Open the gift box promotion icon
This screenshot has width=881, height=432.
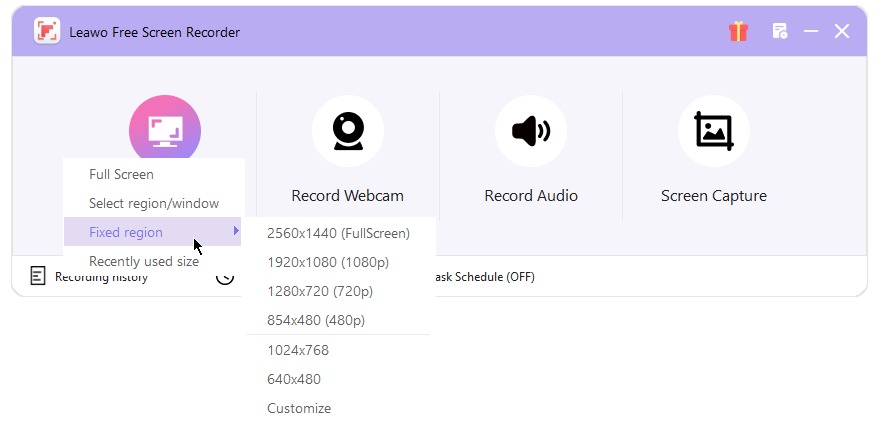[x=738, y=31]
